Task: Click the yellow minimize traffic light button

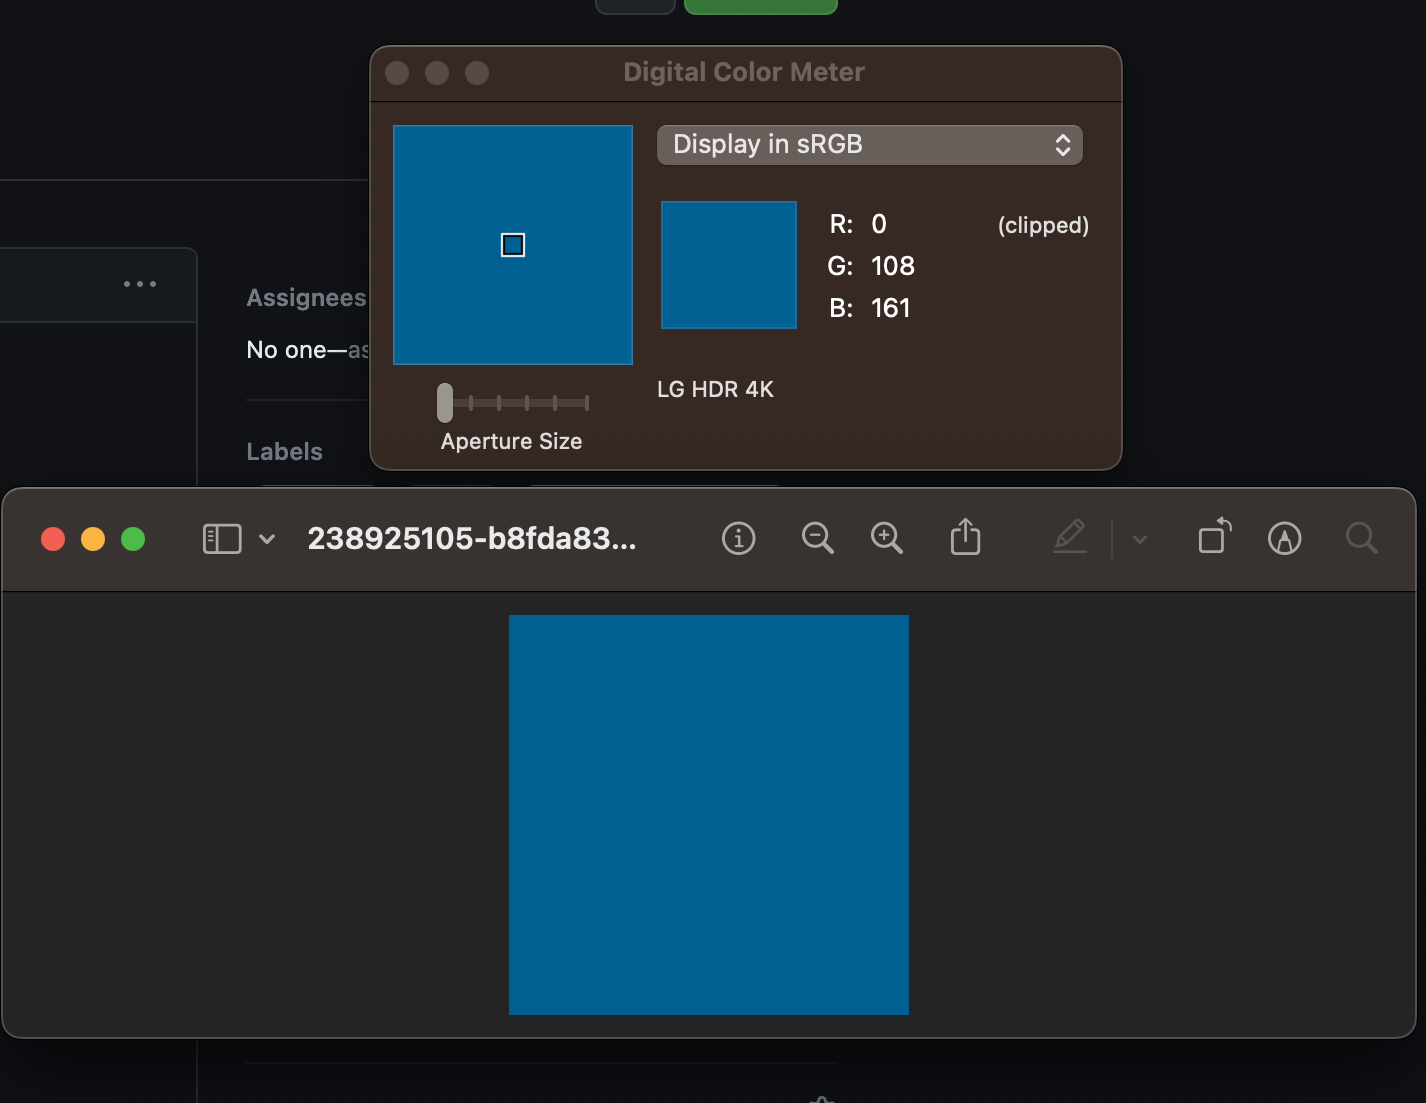Action: point(93,539)
